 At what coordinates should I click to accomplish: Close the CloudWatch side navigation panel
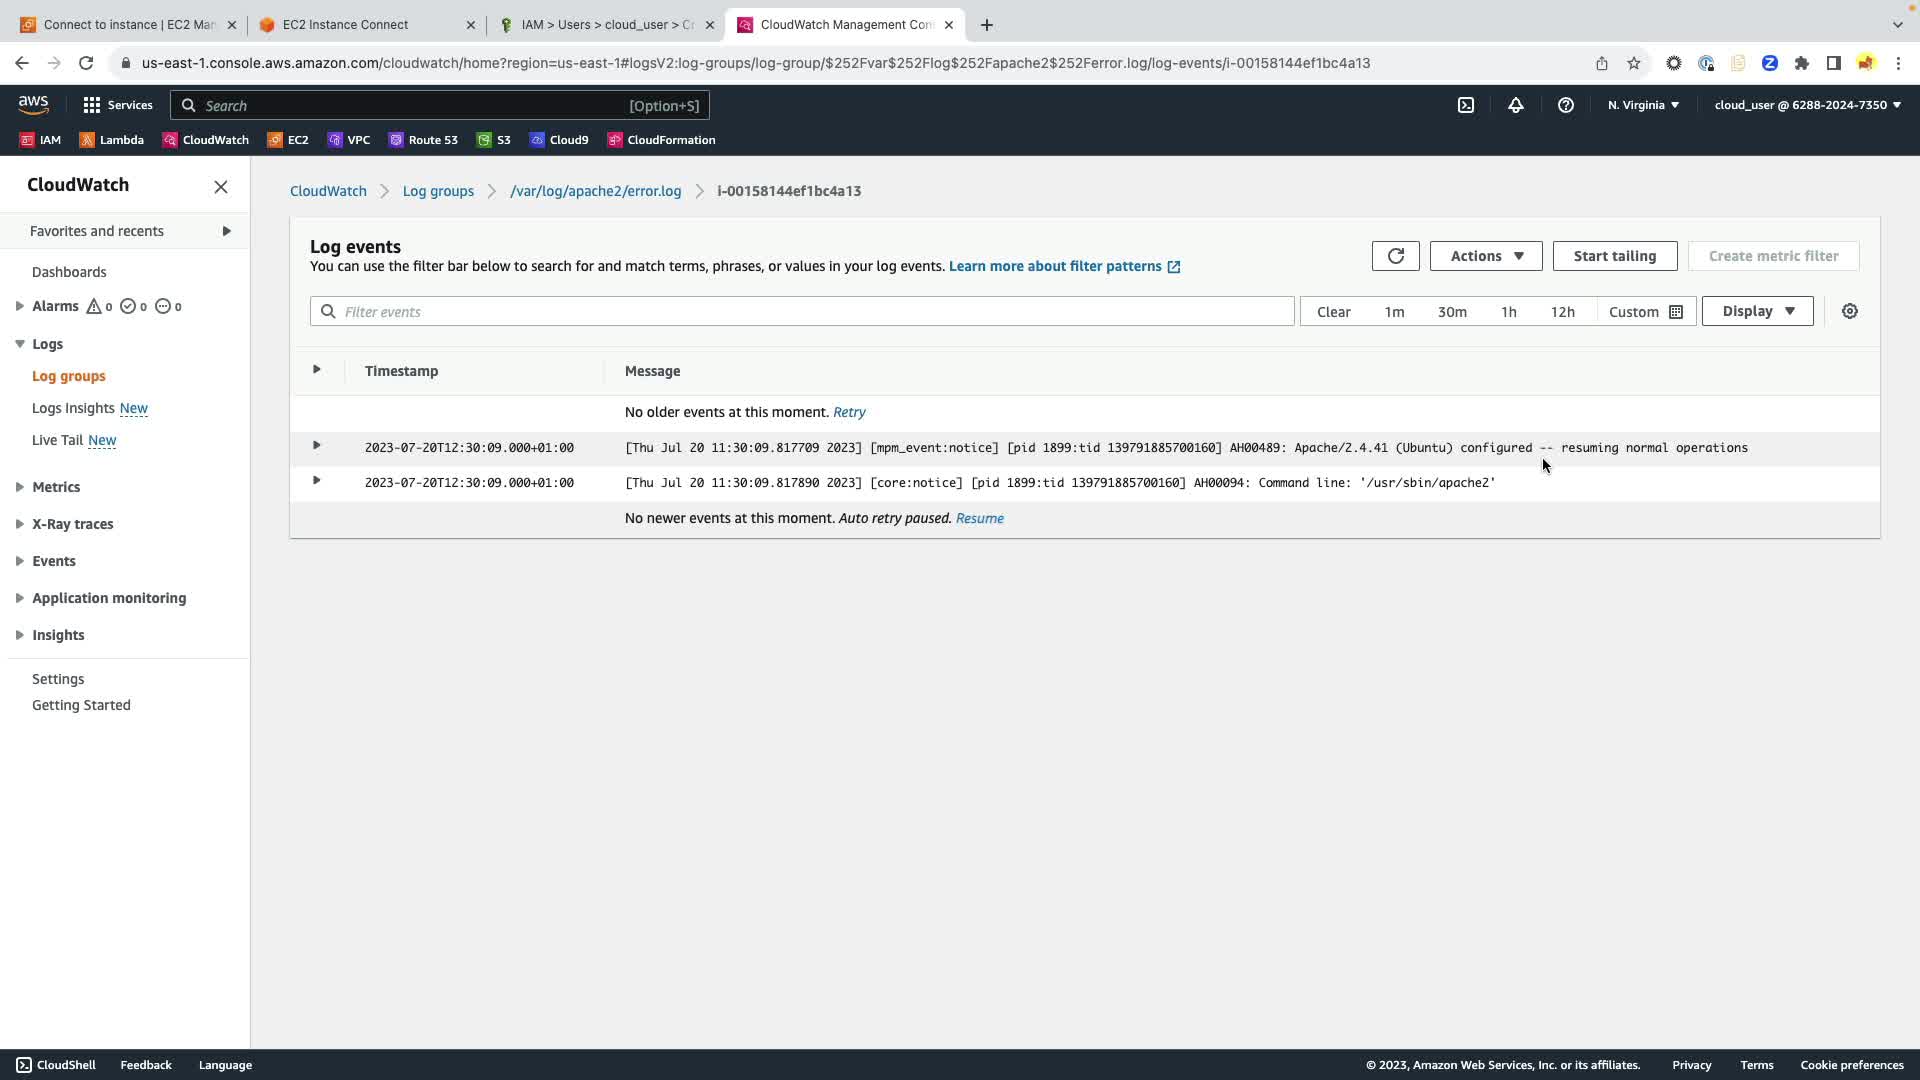click(x=221, y=187)
